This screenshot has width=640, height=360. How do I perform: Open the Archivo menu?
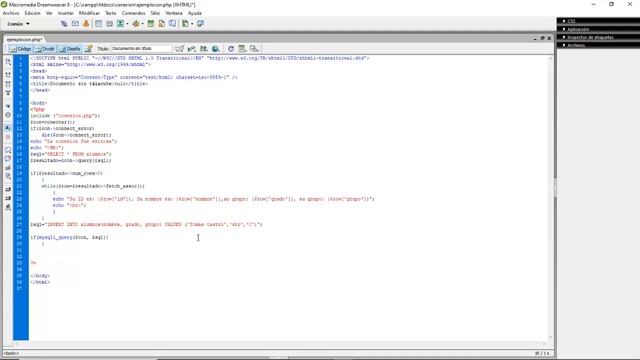click(x=11, y=13)
